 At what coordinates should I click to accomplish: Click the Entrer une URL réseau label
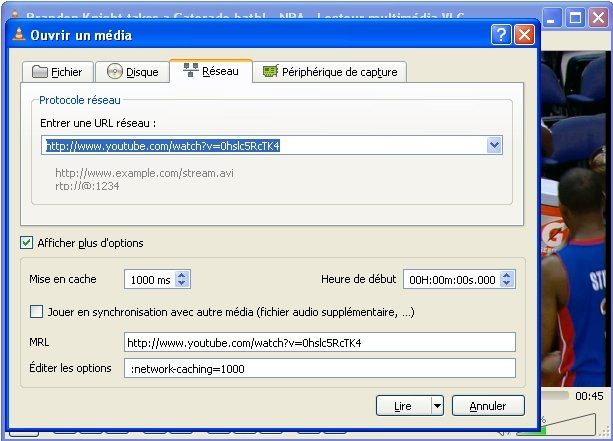pyautogui.click(x=98, y=123)
